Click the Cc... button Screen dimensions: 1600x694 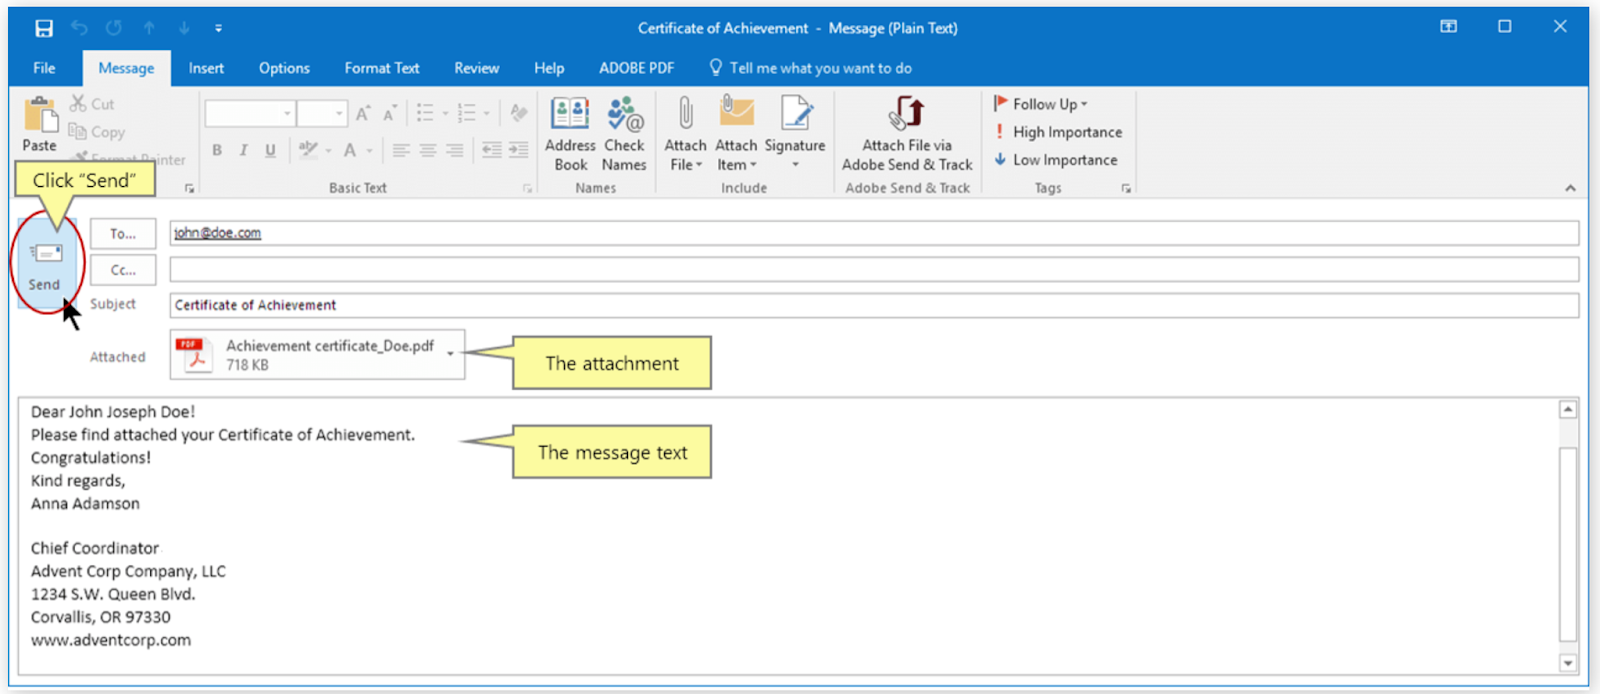click(123, 270)
